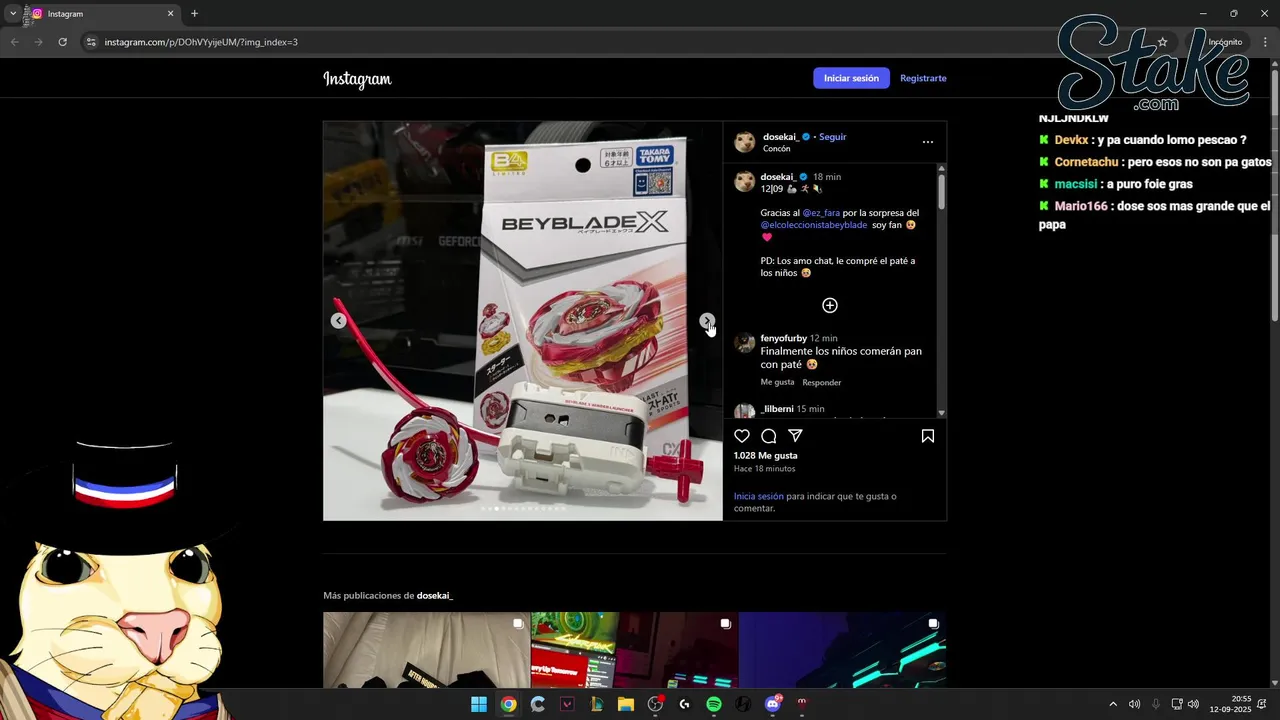Open the _lilberni username link
Image resolution: width=1280 pixels, height=720 pixels.
click(x=777, y=409)
